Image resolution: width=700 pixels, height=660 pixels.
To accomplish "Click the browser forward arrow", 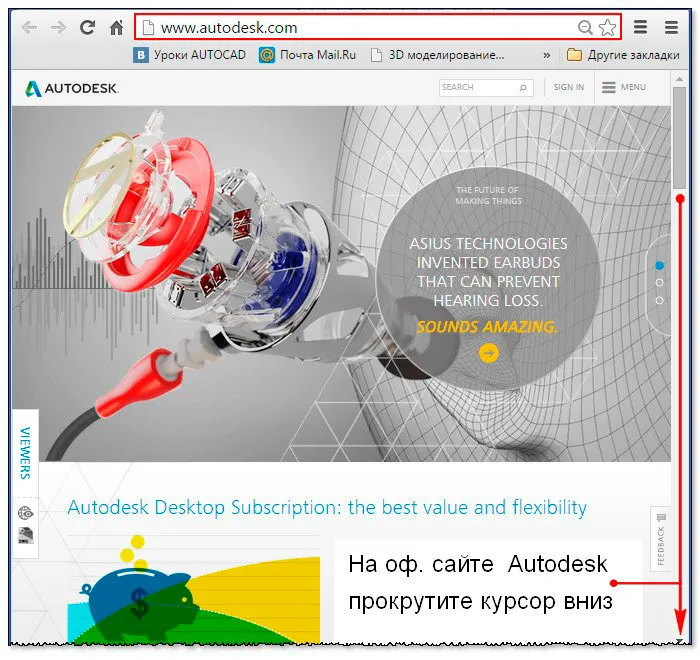I will (x=58, y=28).
